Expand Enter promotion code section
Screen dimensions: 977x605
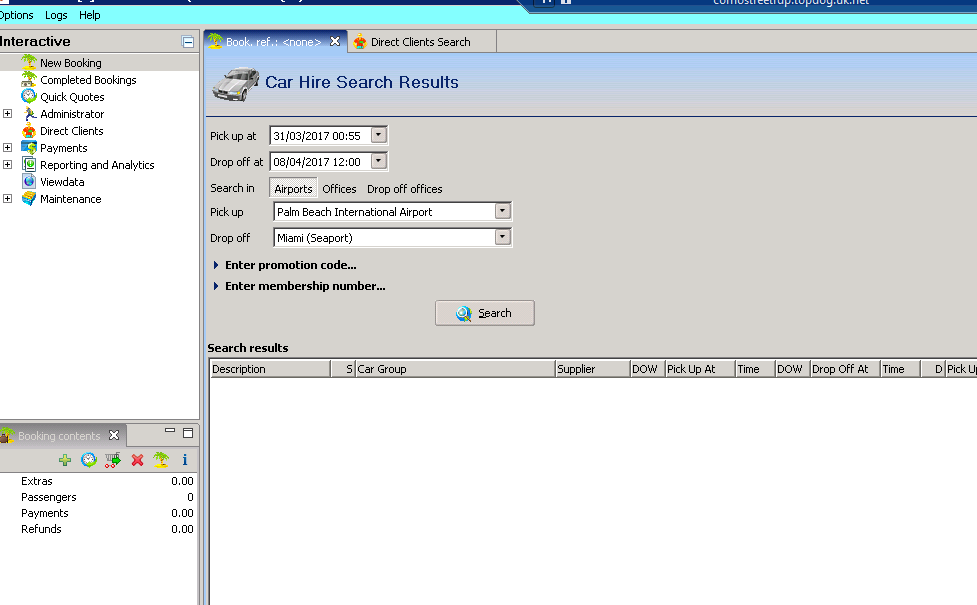tap(216, 265)
